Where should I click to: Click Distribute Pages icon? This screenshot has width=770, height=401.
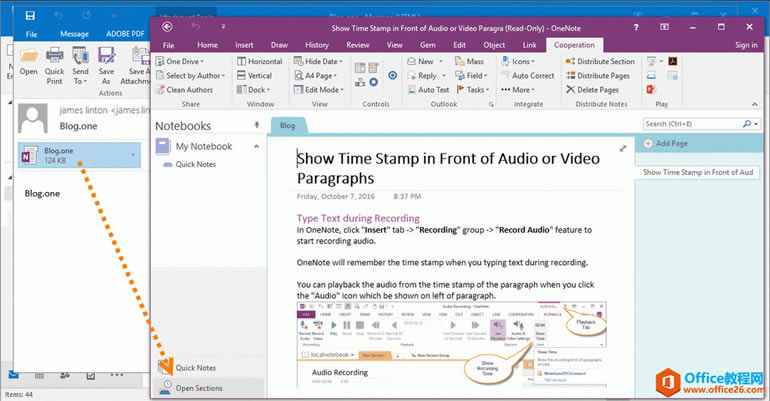pyautogui.click(x=570, y=76)
